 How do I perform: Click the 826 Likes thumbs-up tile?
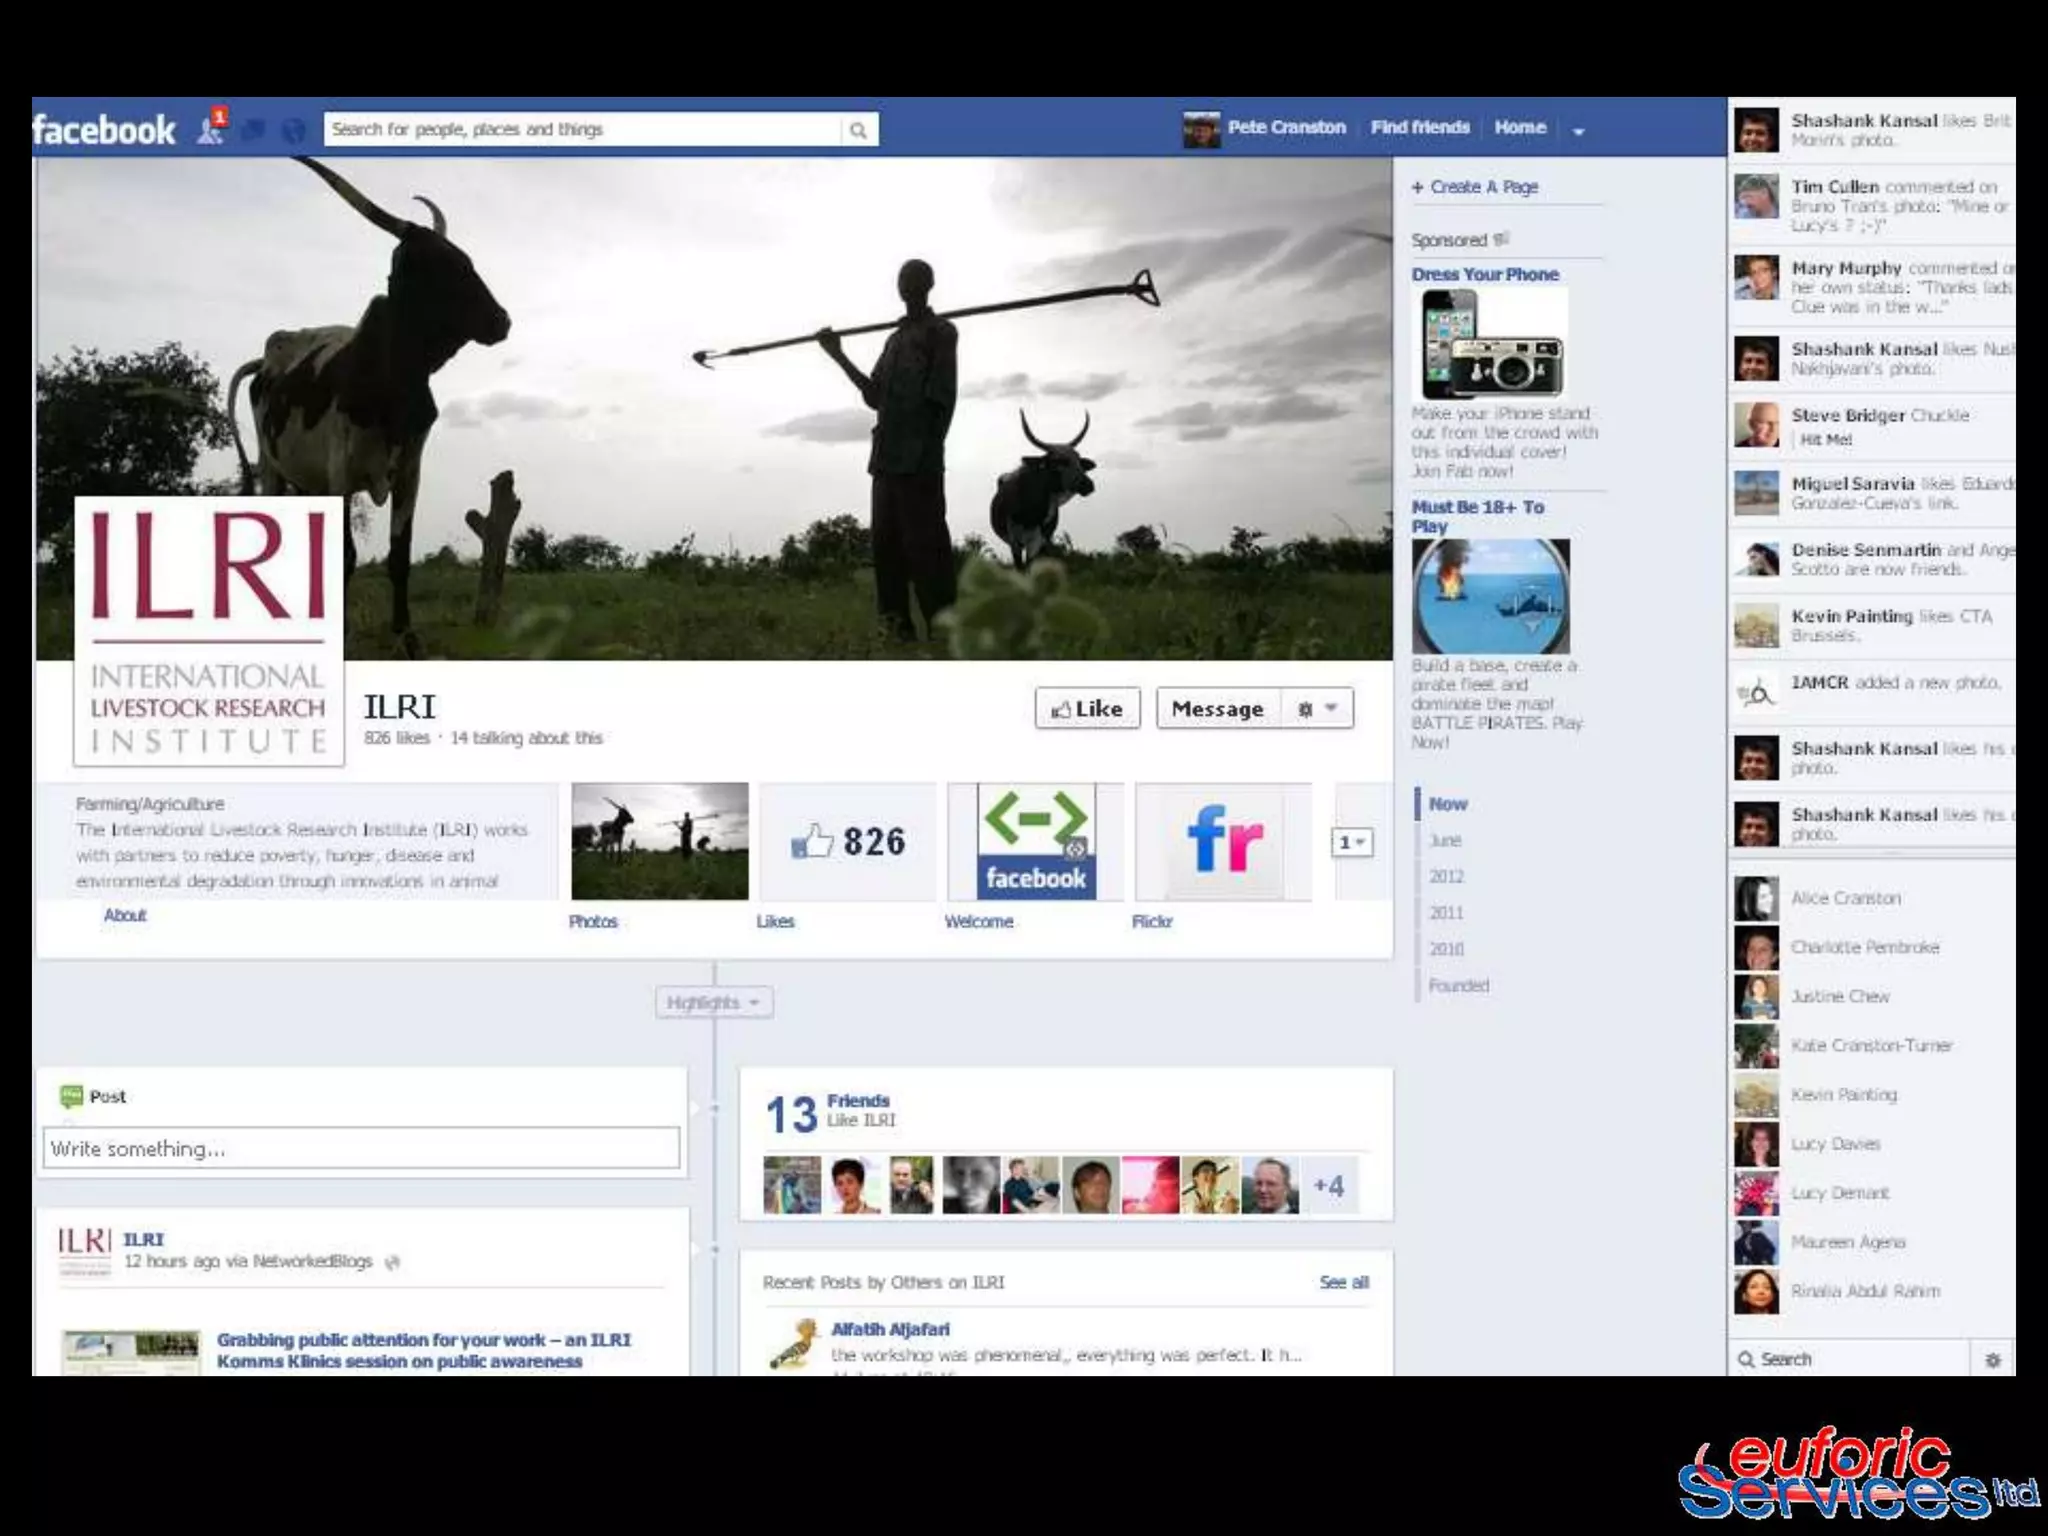847,842
